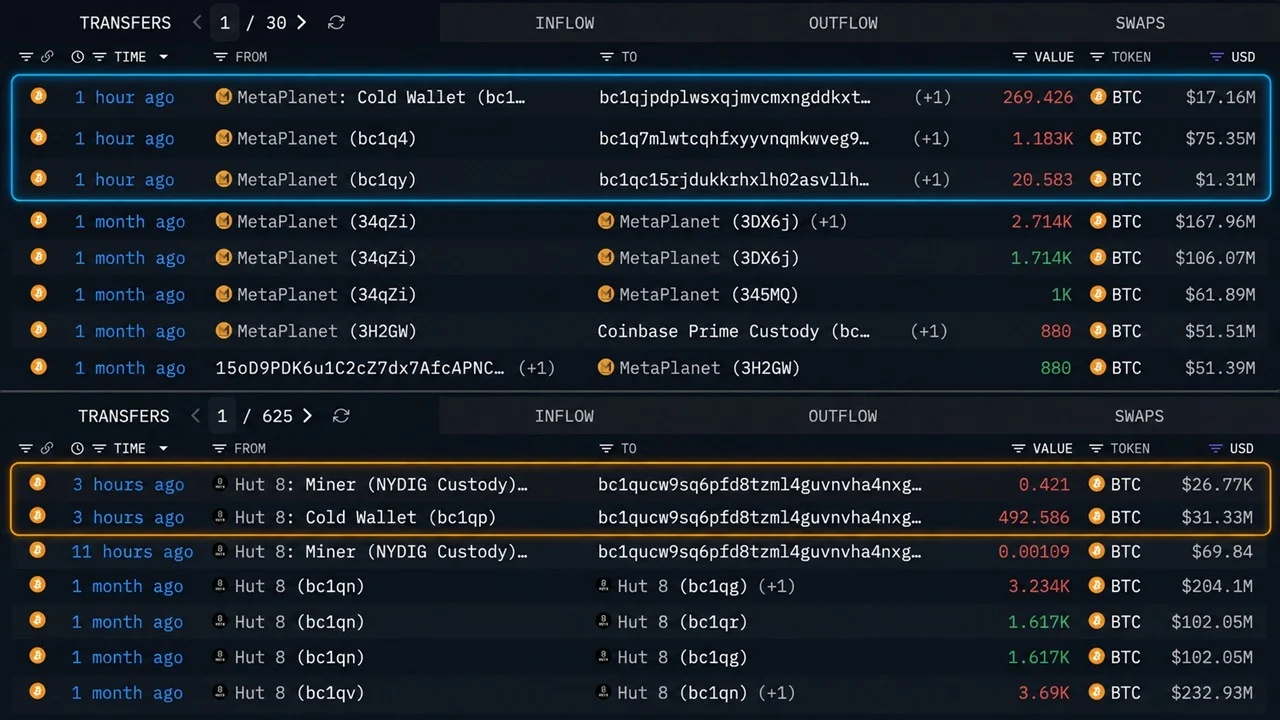Click Hut 8 logo beside Cold Wallet (bc1qp)
Viewport: 1280px width, 720px height.
tap(221, 517)
